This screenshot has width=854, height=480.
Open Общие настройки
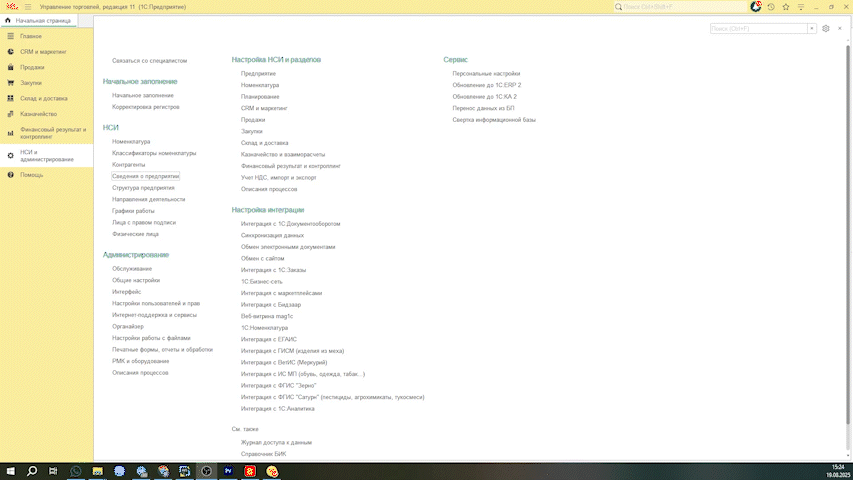point(136,280)
